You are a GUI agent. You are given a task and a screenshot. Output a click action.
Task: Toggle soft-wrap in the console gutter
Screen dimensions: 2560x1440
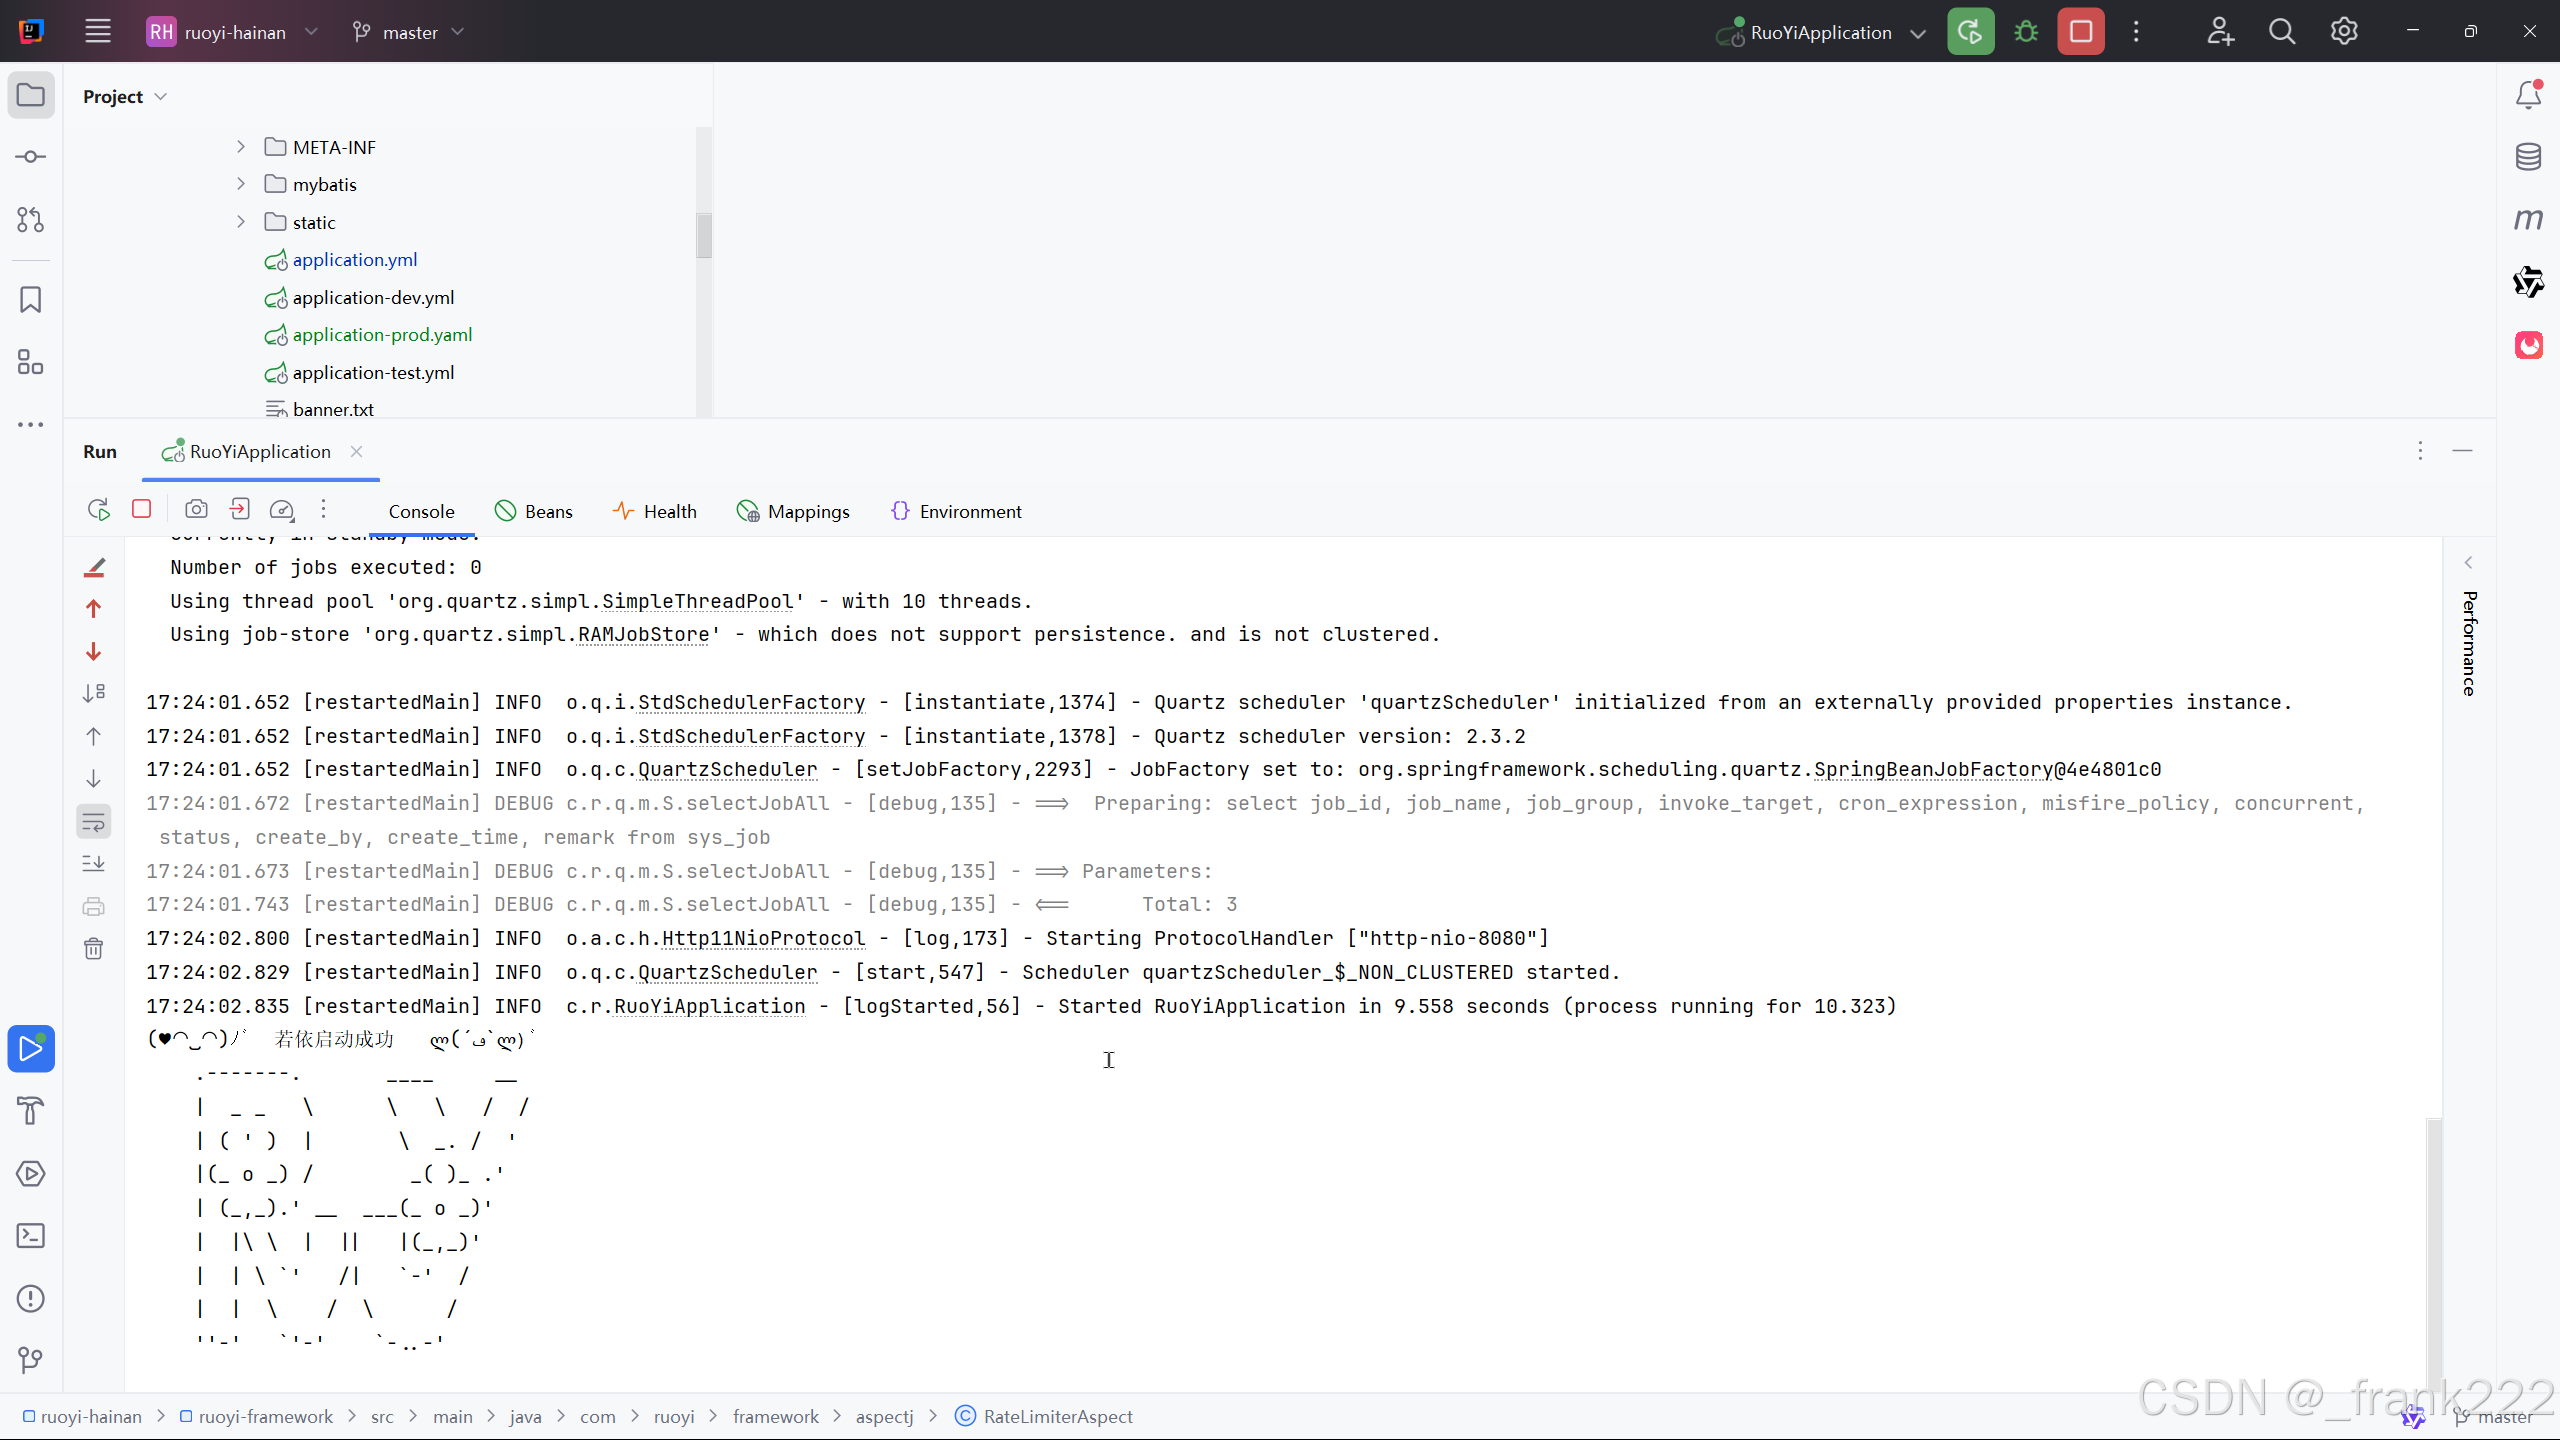93,822
